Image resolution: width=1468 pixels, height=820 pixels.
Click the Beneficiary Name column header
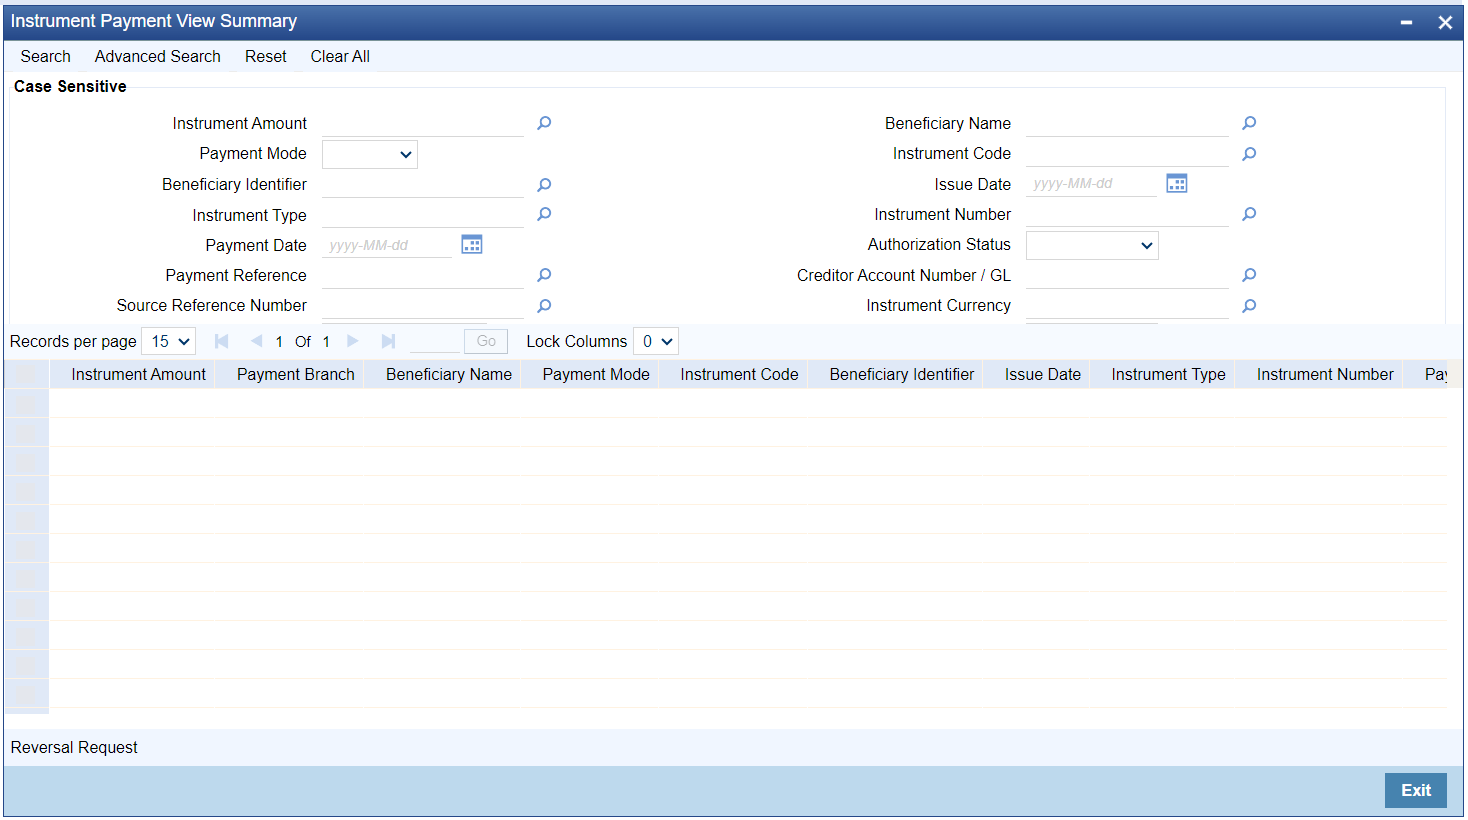click(x=449, y=374)
